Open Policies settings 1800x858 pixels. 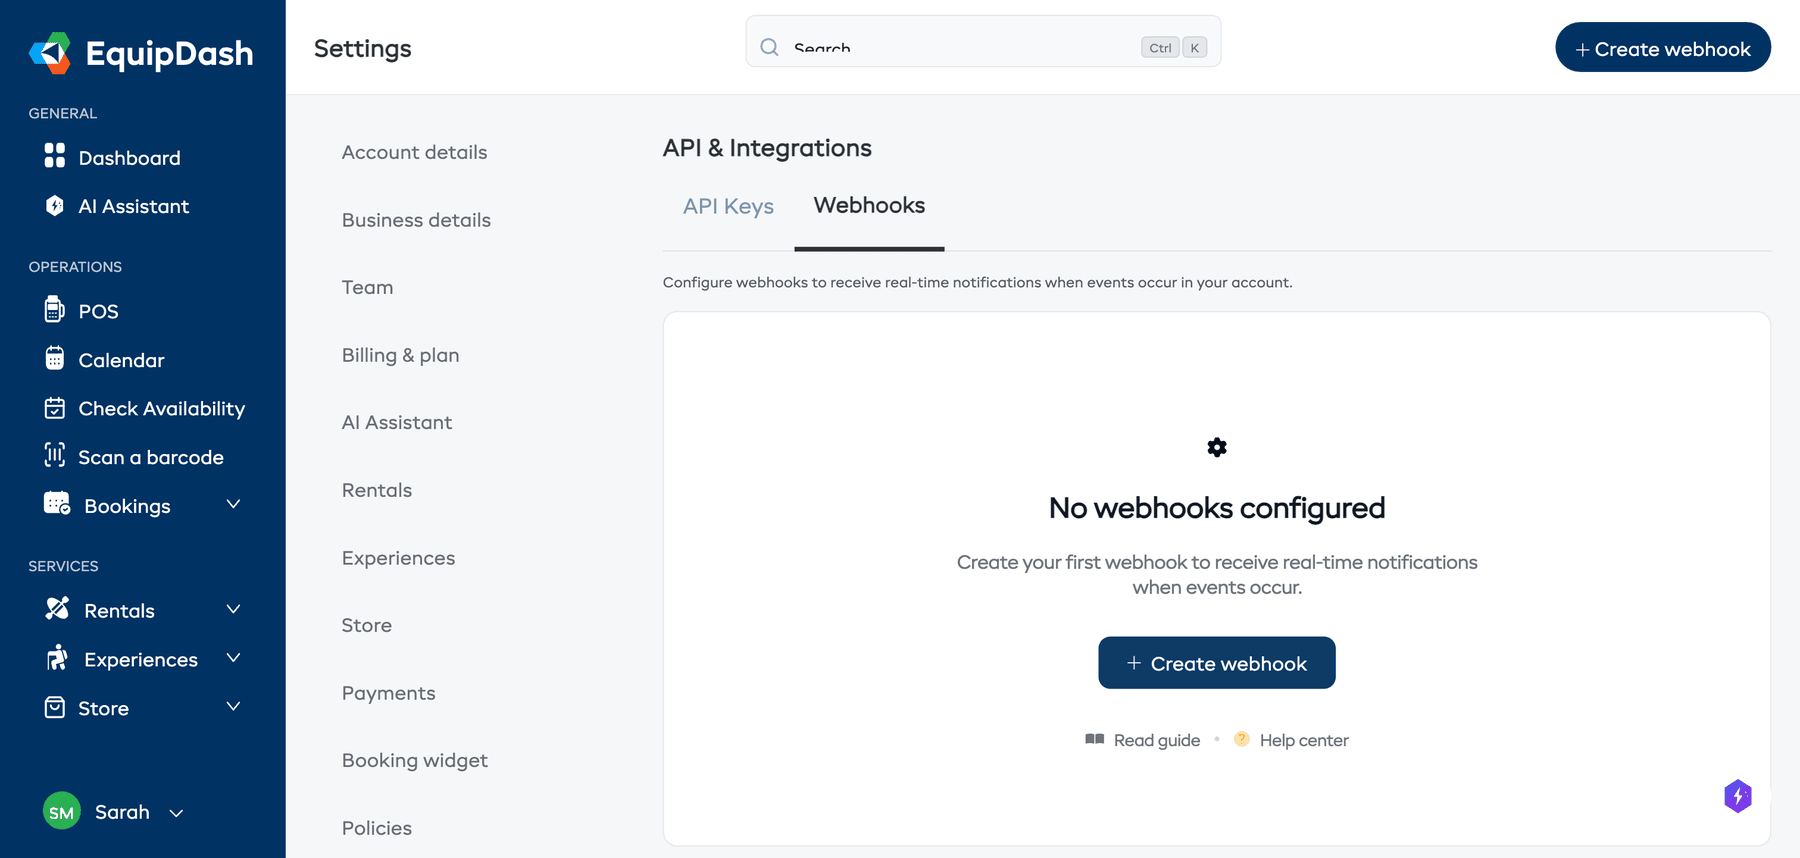coord(376,828)
